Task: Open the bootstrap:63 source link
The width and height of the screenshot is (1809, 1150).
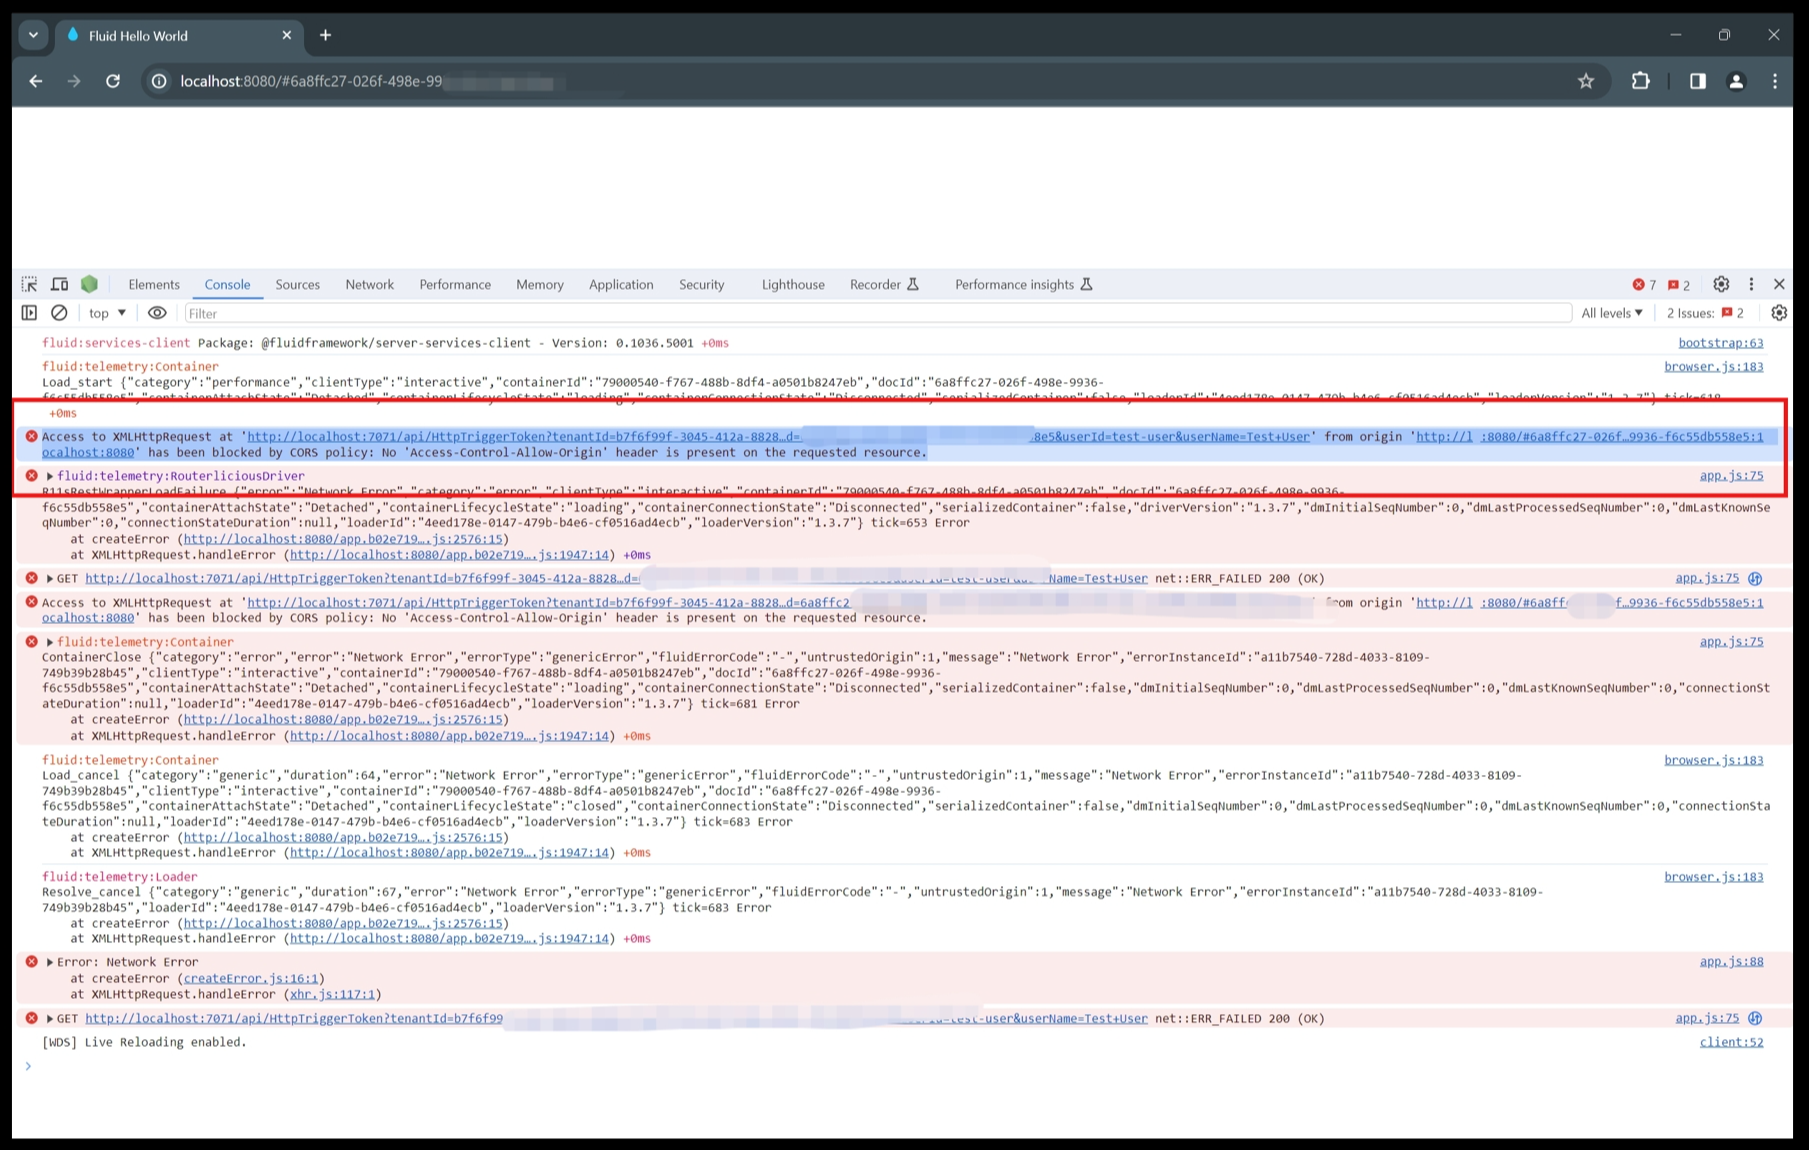Action: 1720,343
